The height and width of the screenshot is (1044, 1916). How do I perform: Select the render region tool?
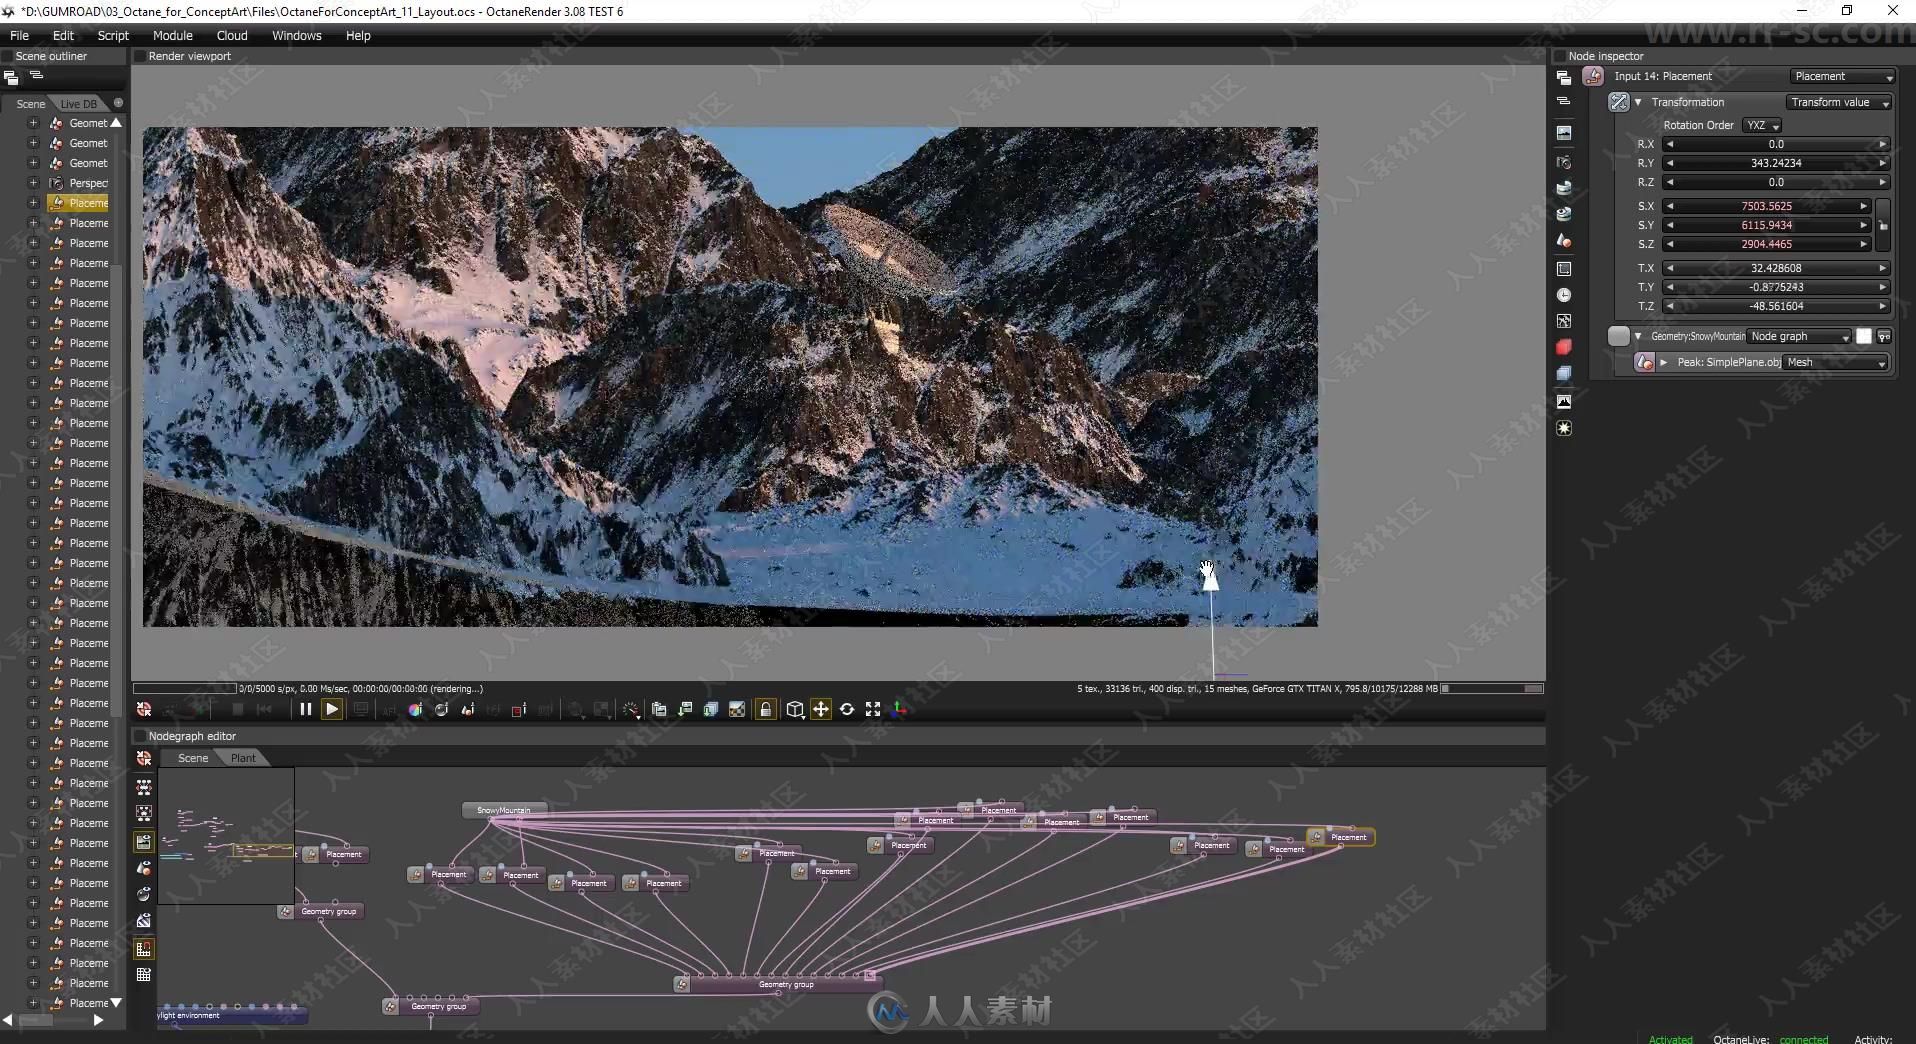click(519, 709)
